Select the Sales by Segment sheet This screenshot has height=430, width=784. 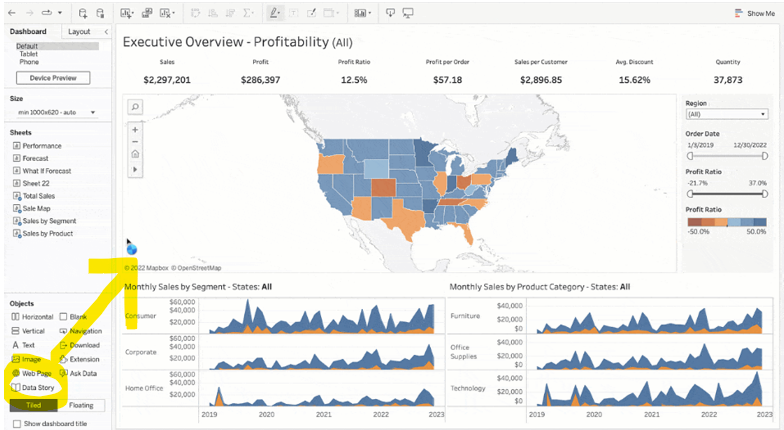pos(44,221)
